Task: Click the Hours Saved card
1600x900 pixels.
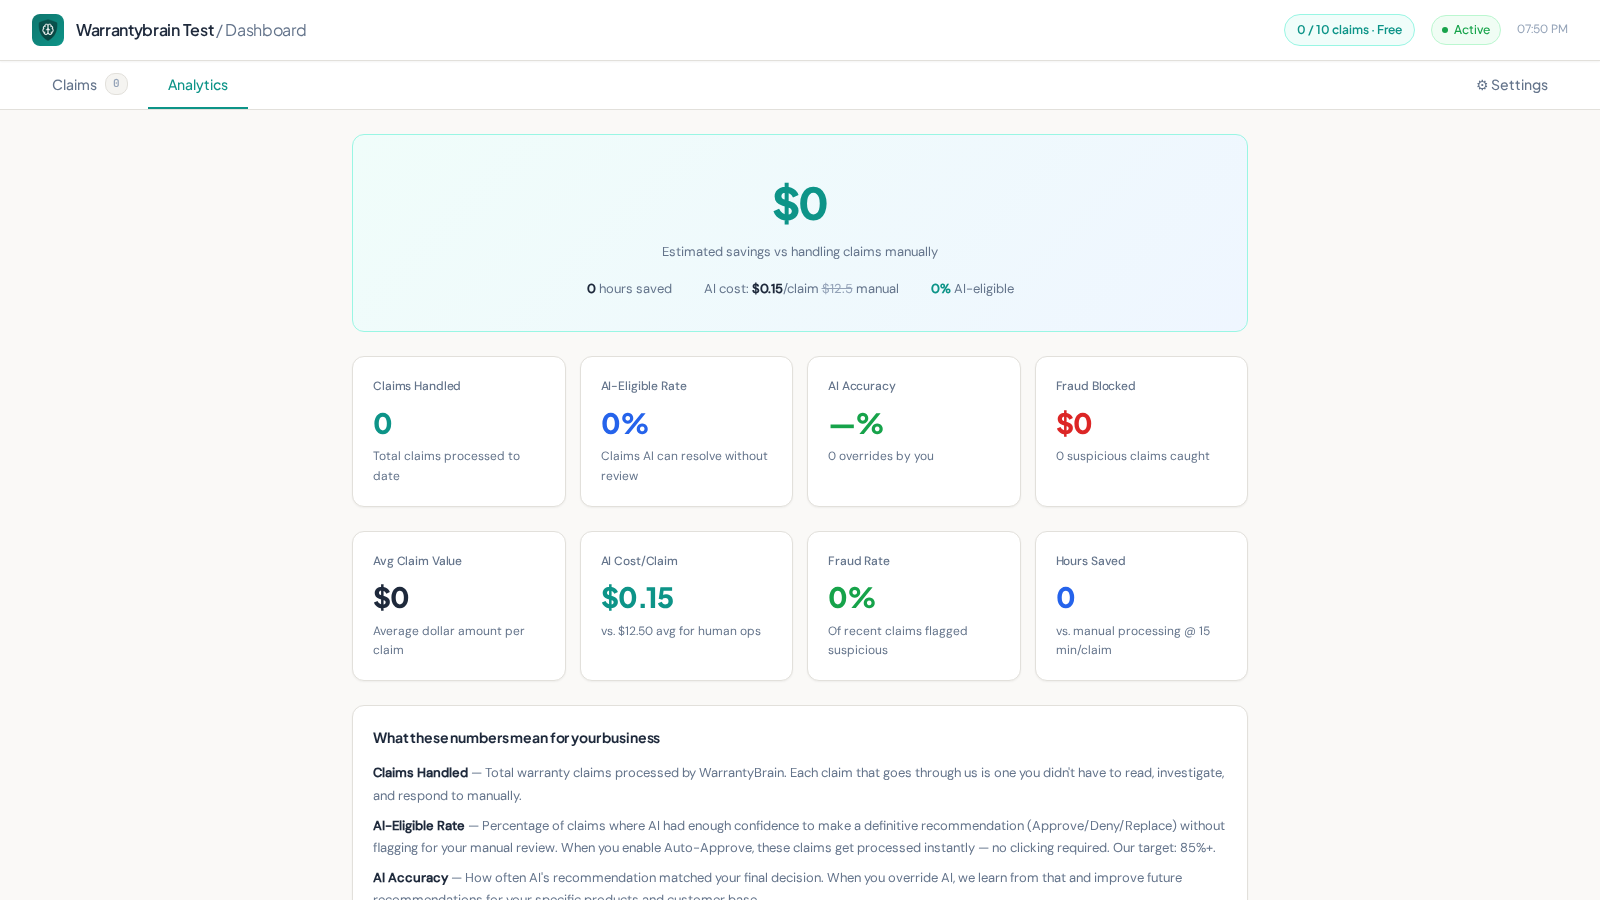Action: point(1141,606)
